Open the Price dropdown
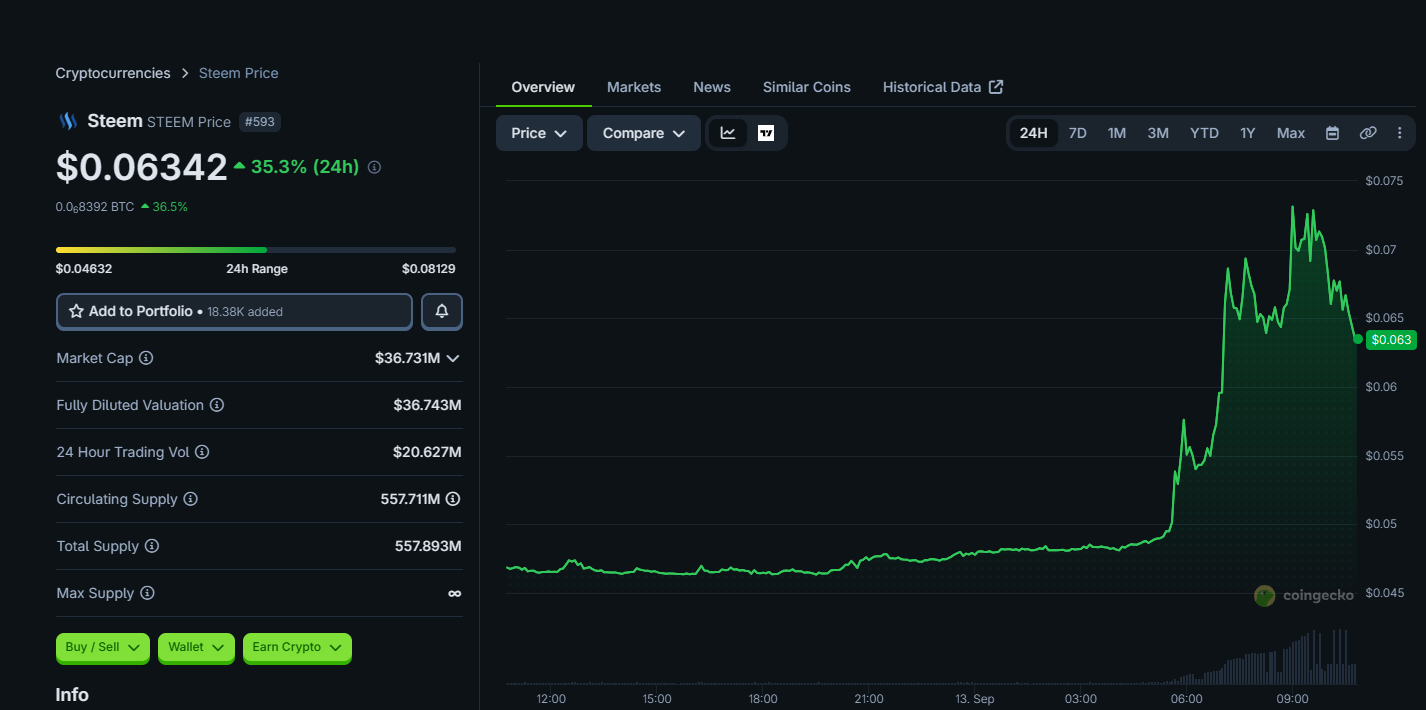 pos(539,133)
